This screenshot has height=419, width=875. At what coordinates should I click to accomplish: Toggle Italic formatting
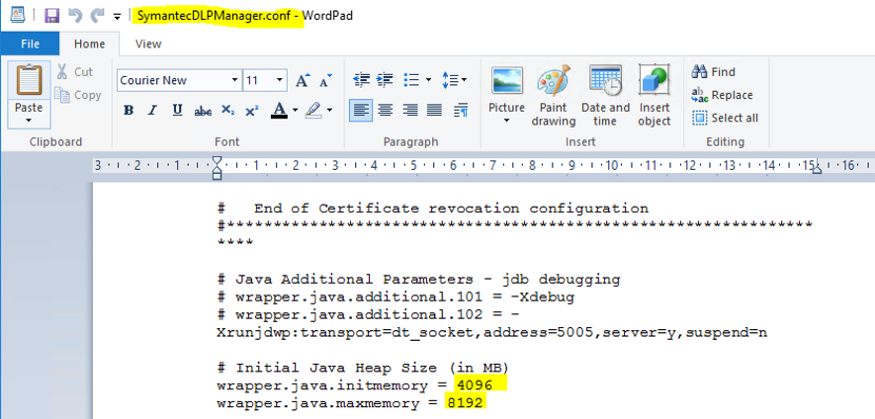(x=153, y=110)
